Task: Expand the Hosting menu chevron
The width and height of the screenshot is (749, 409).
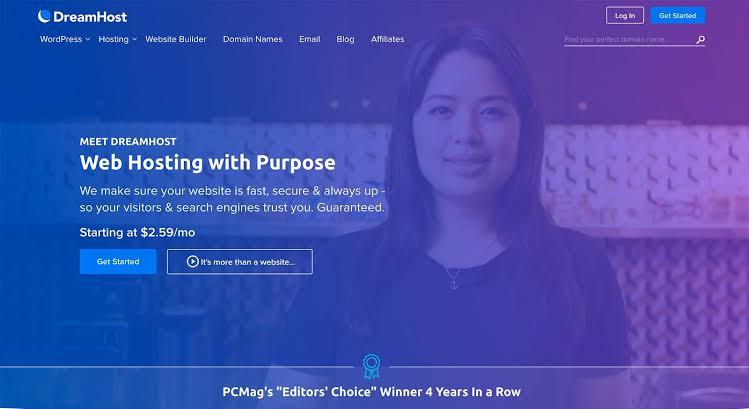Action: tap(135, 39)
